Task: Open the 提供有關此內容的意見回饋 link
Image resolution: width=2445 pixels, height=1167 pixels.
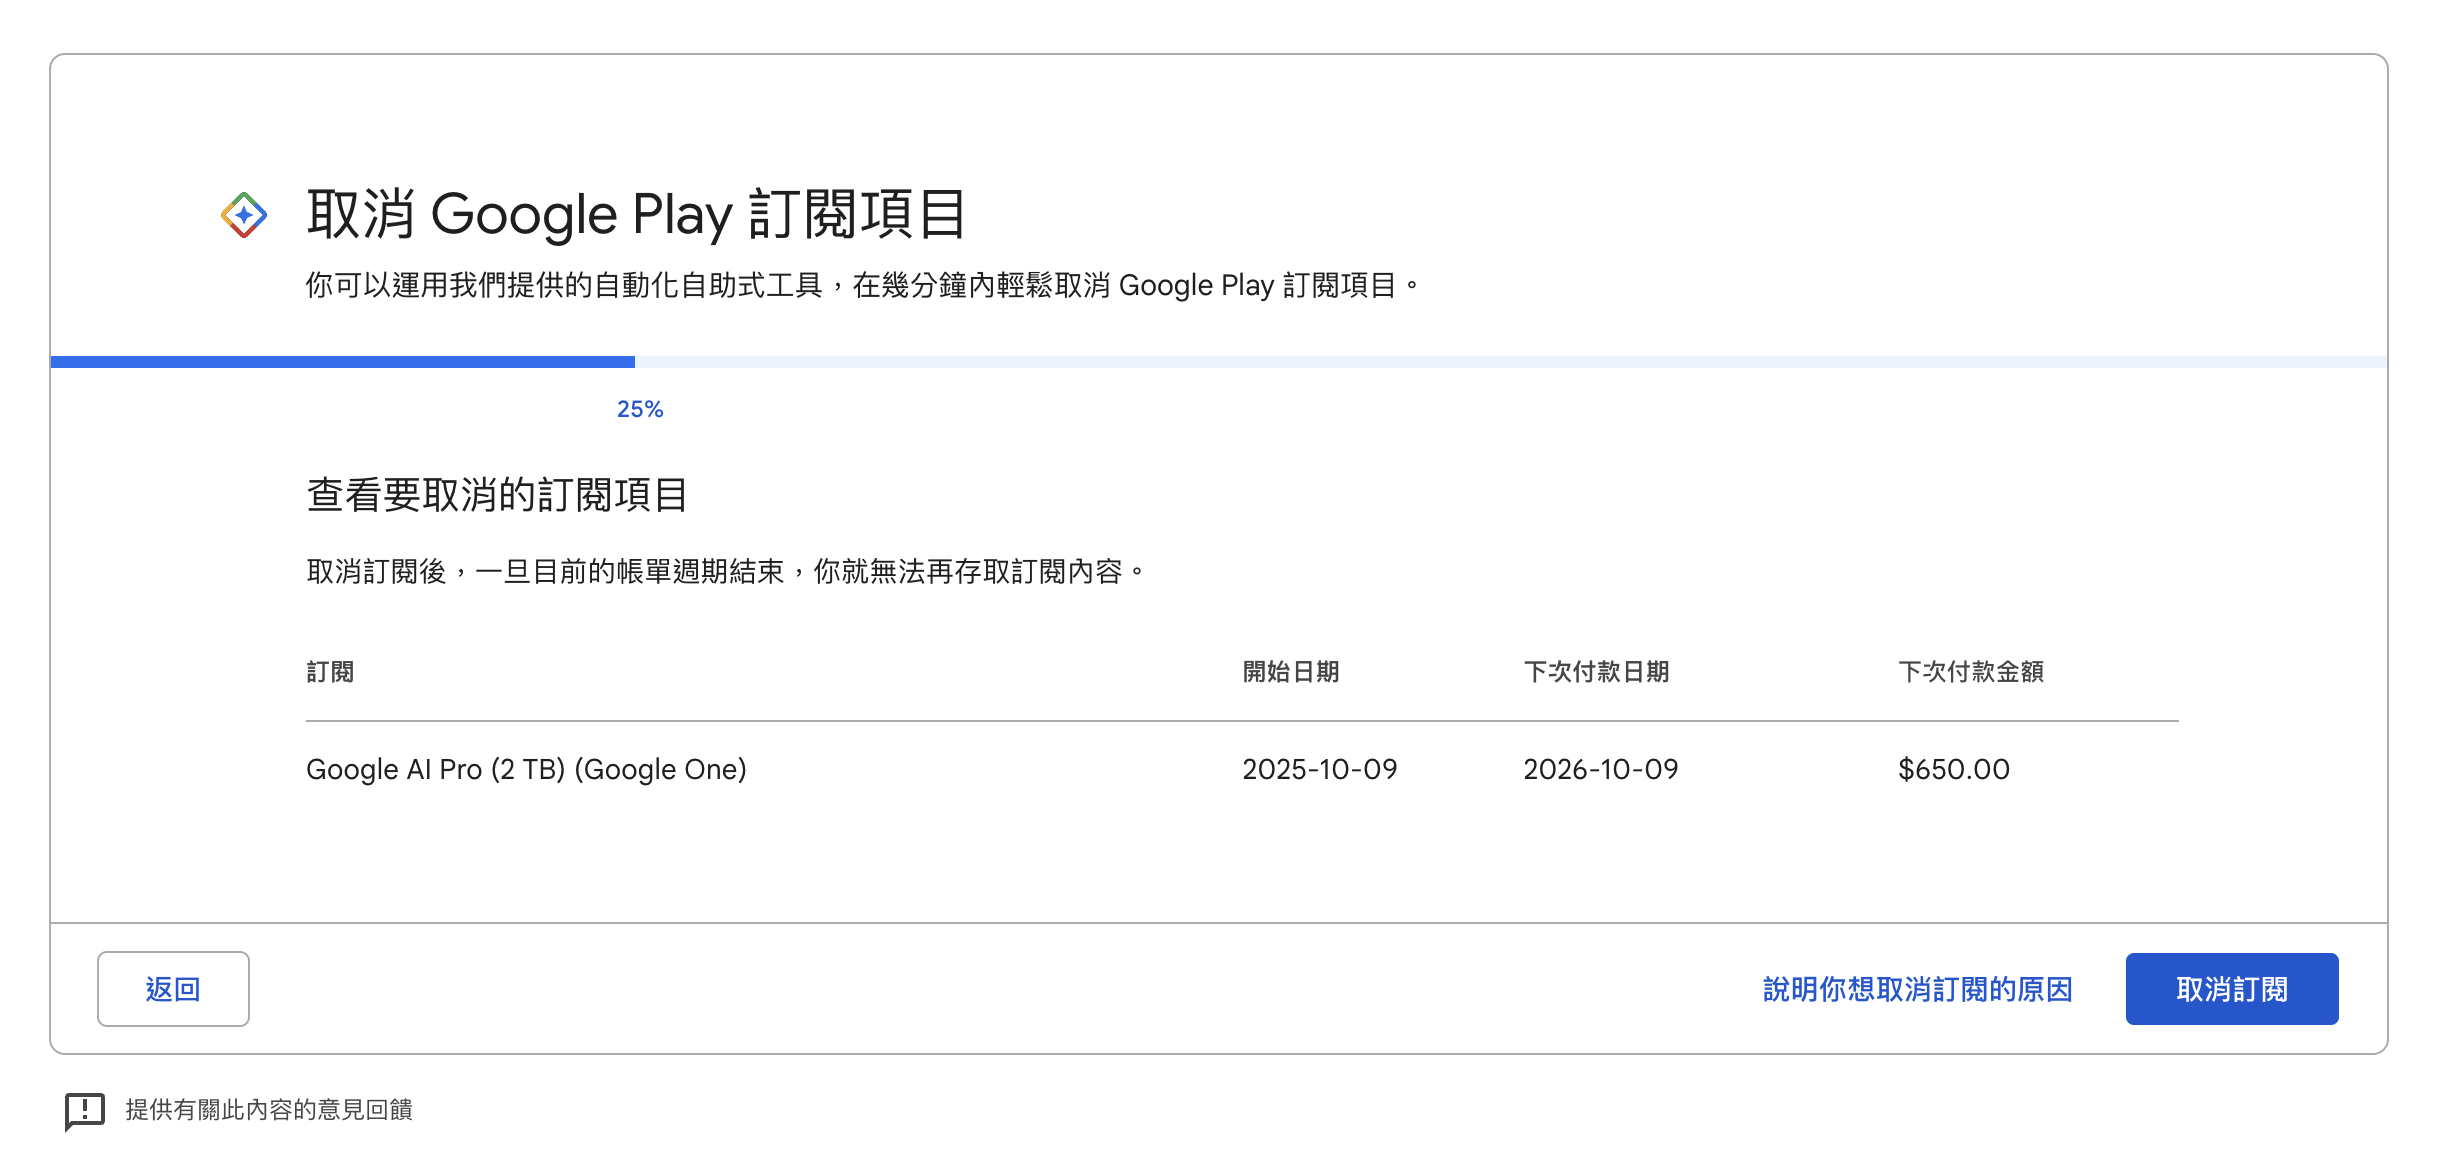Action: [x=269, y=1110]
